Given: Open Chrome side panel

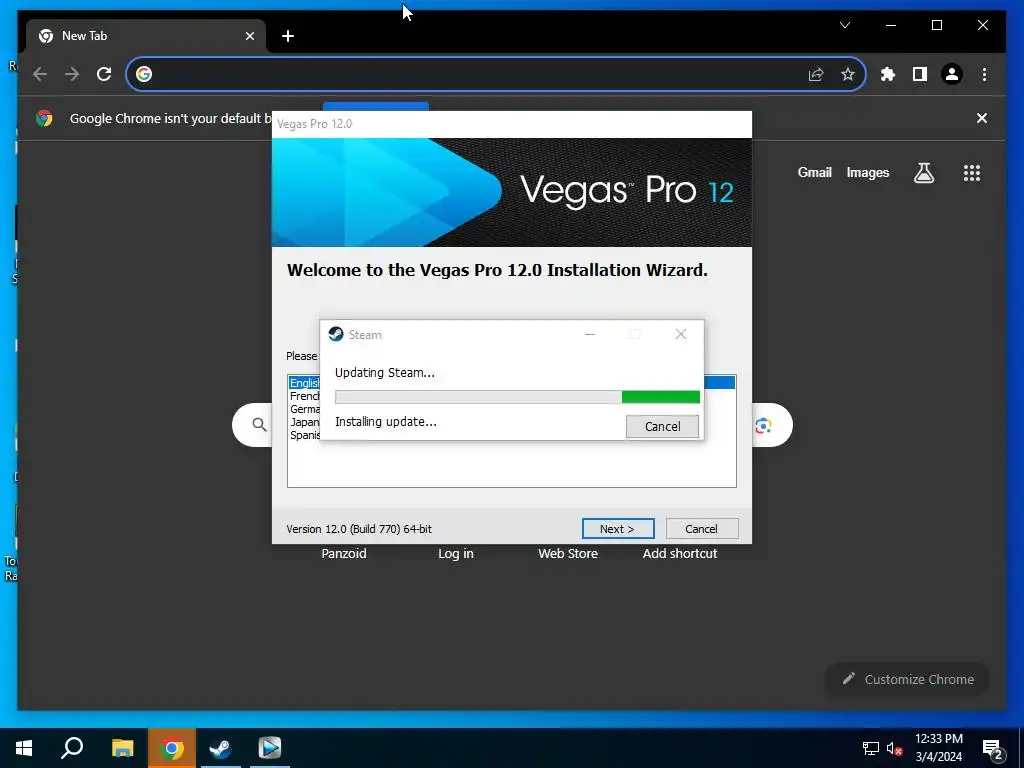Looking at the screenshot, I should [920, 74].
